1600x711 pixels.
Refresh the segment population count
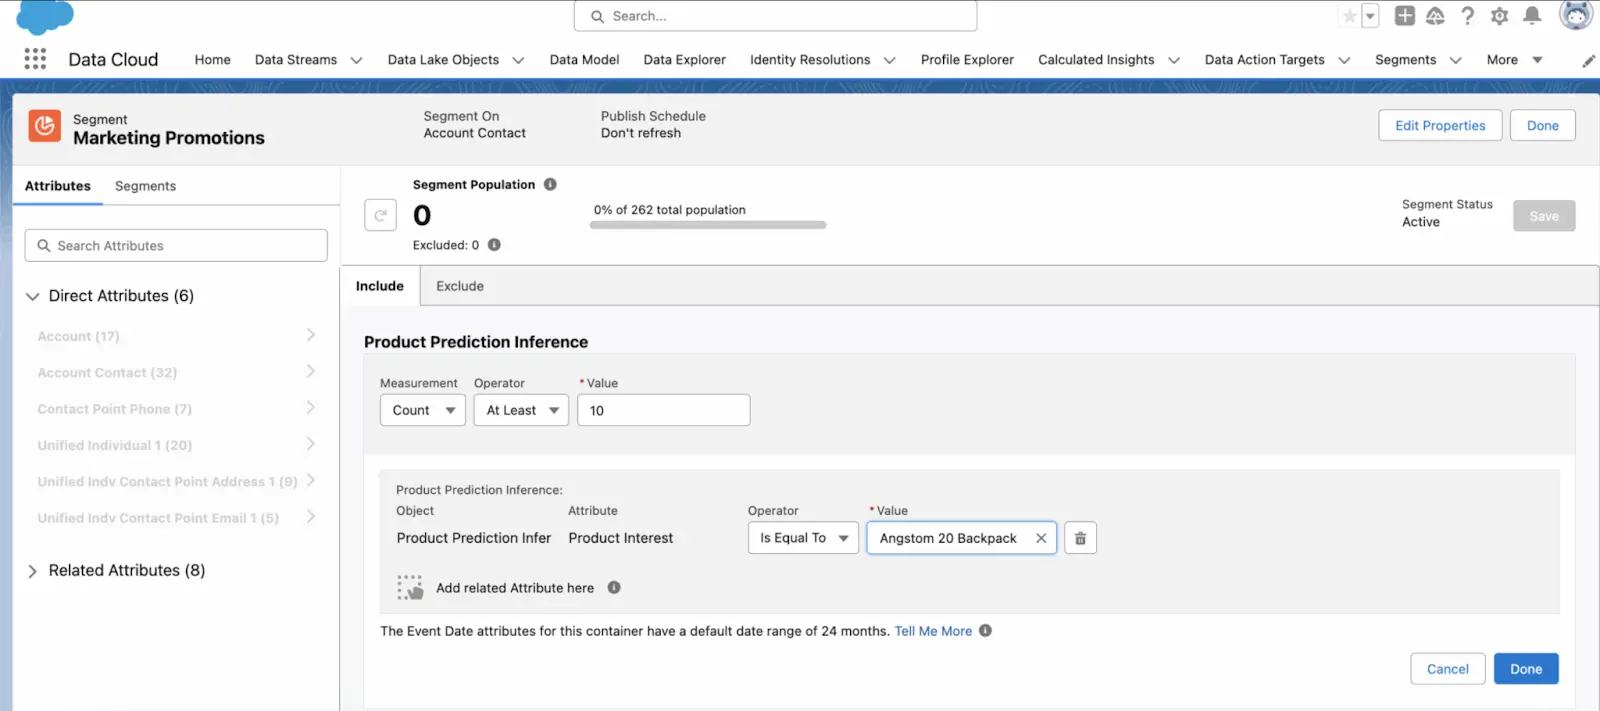tap(380, 215)
